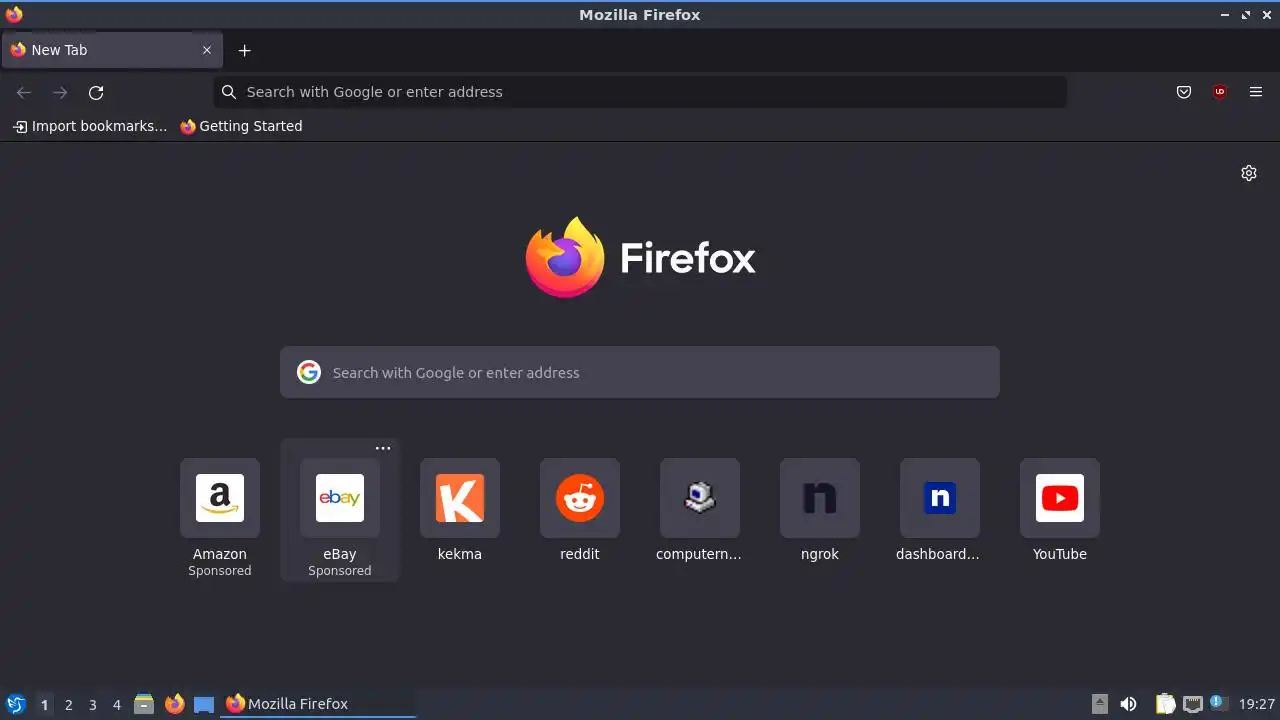The width and height of the screenshot is (1280, 720).
Task: Open a new tab with plus button
Action: pyautogui.click(x=245, y=50)
